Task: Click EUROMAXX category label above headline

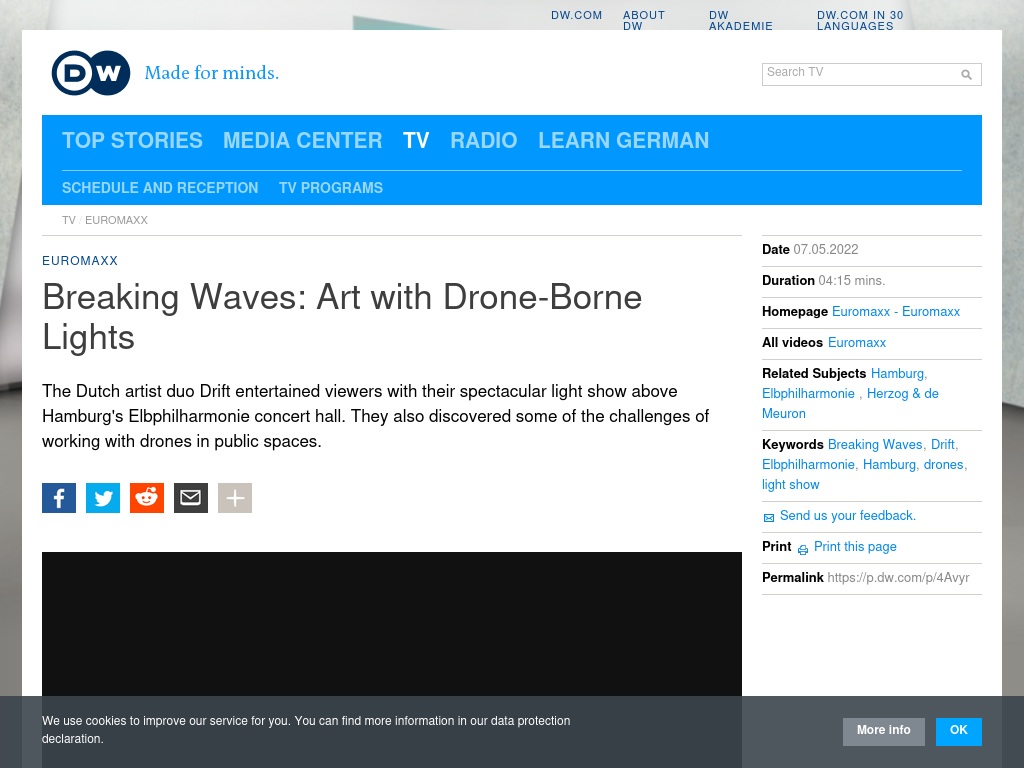Action: pyautogui.click(x=80, y=261)
